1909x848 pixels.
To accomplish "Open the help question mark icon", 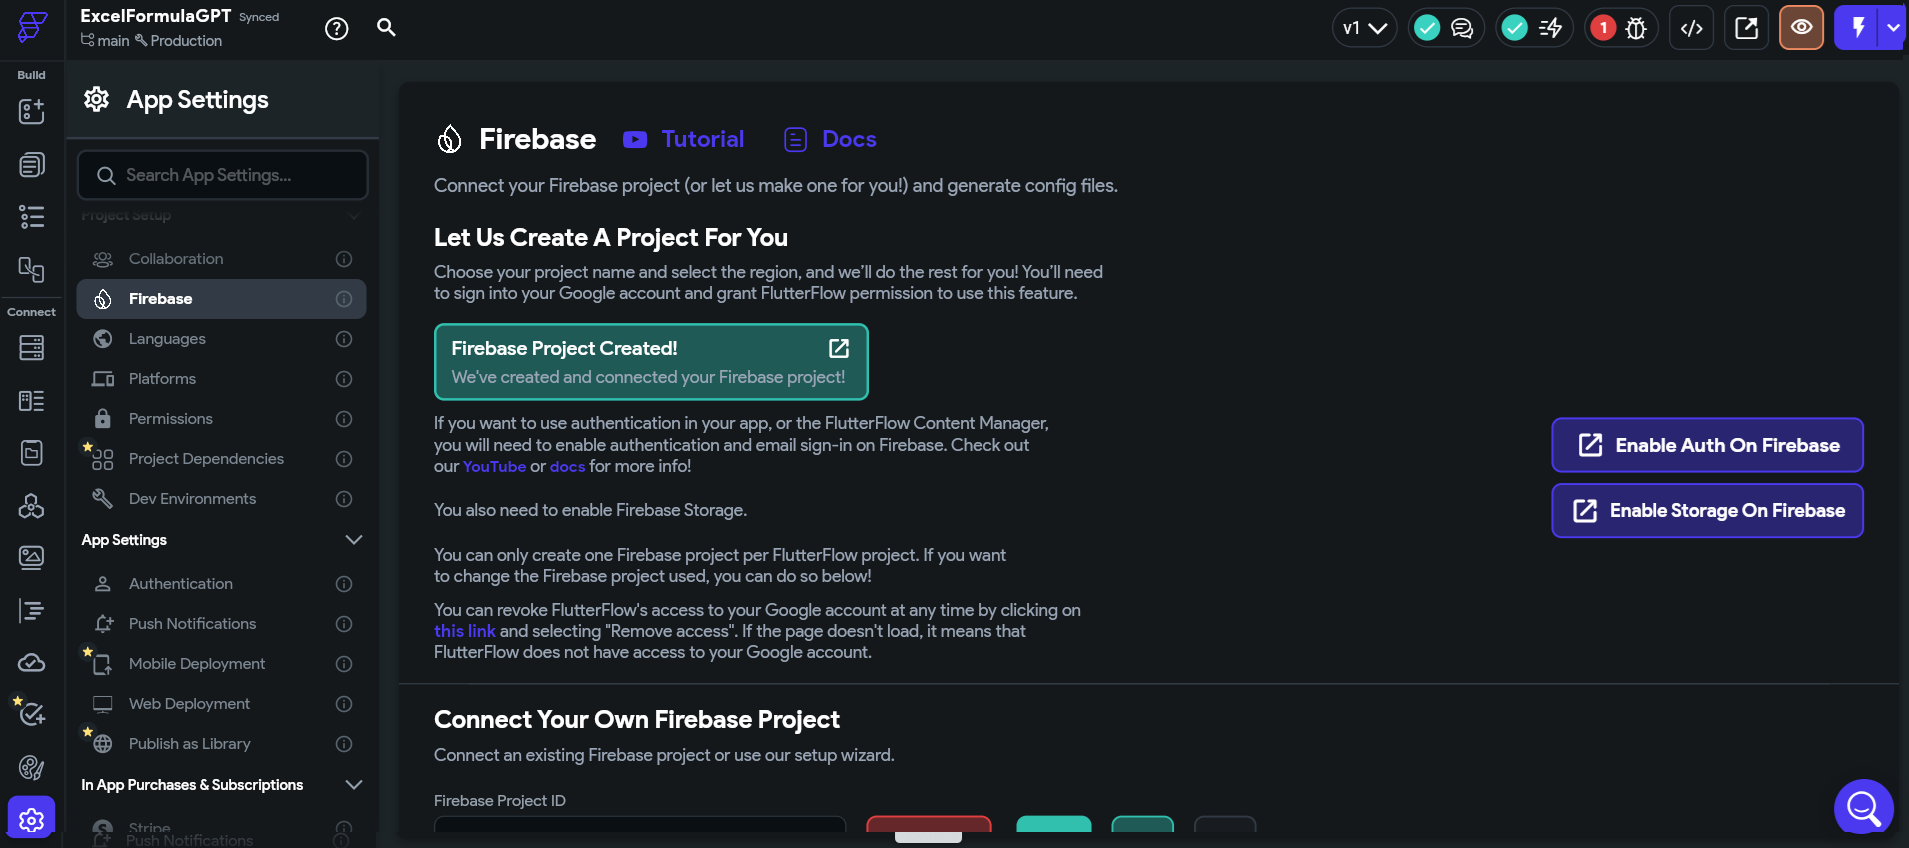I will pyautogui.click(x=337, y=28).
